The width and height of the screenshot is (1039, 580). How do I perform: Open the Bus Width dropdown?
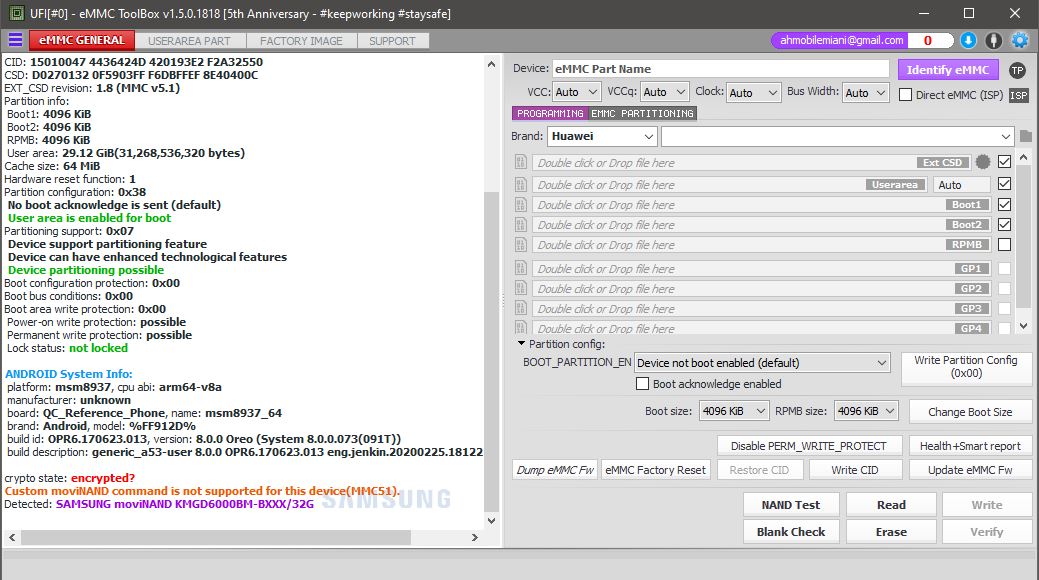click(x=865, y=92)
